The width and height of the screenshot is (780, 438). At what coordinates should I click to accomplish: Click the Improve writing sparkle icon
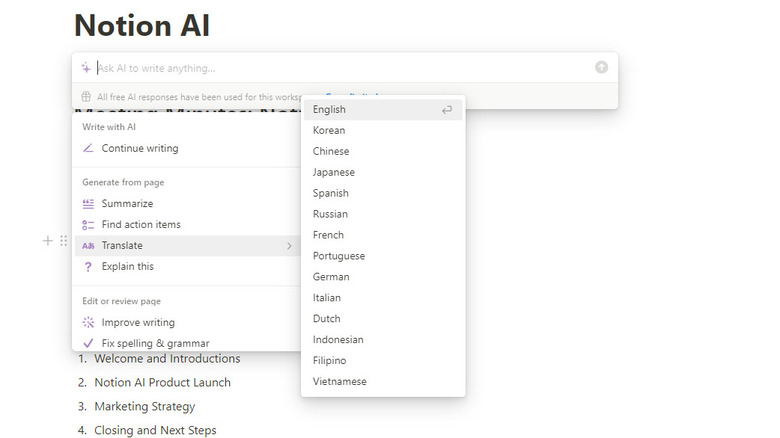click(x=88, y=323)
